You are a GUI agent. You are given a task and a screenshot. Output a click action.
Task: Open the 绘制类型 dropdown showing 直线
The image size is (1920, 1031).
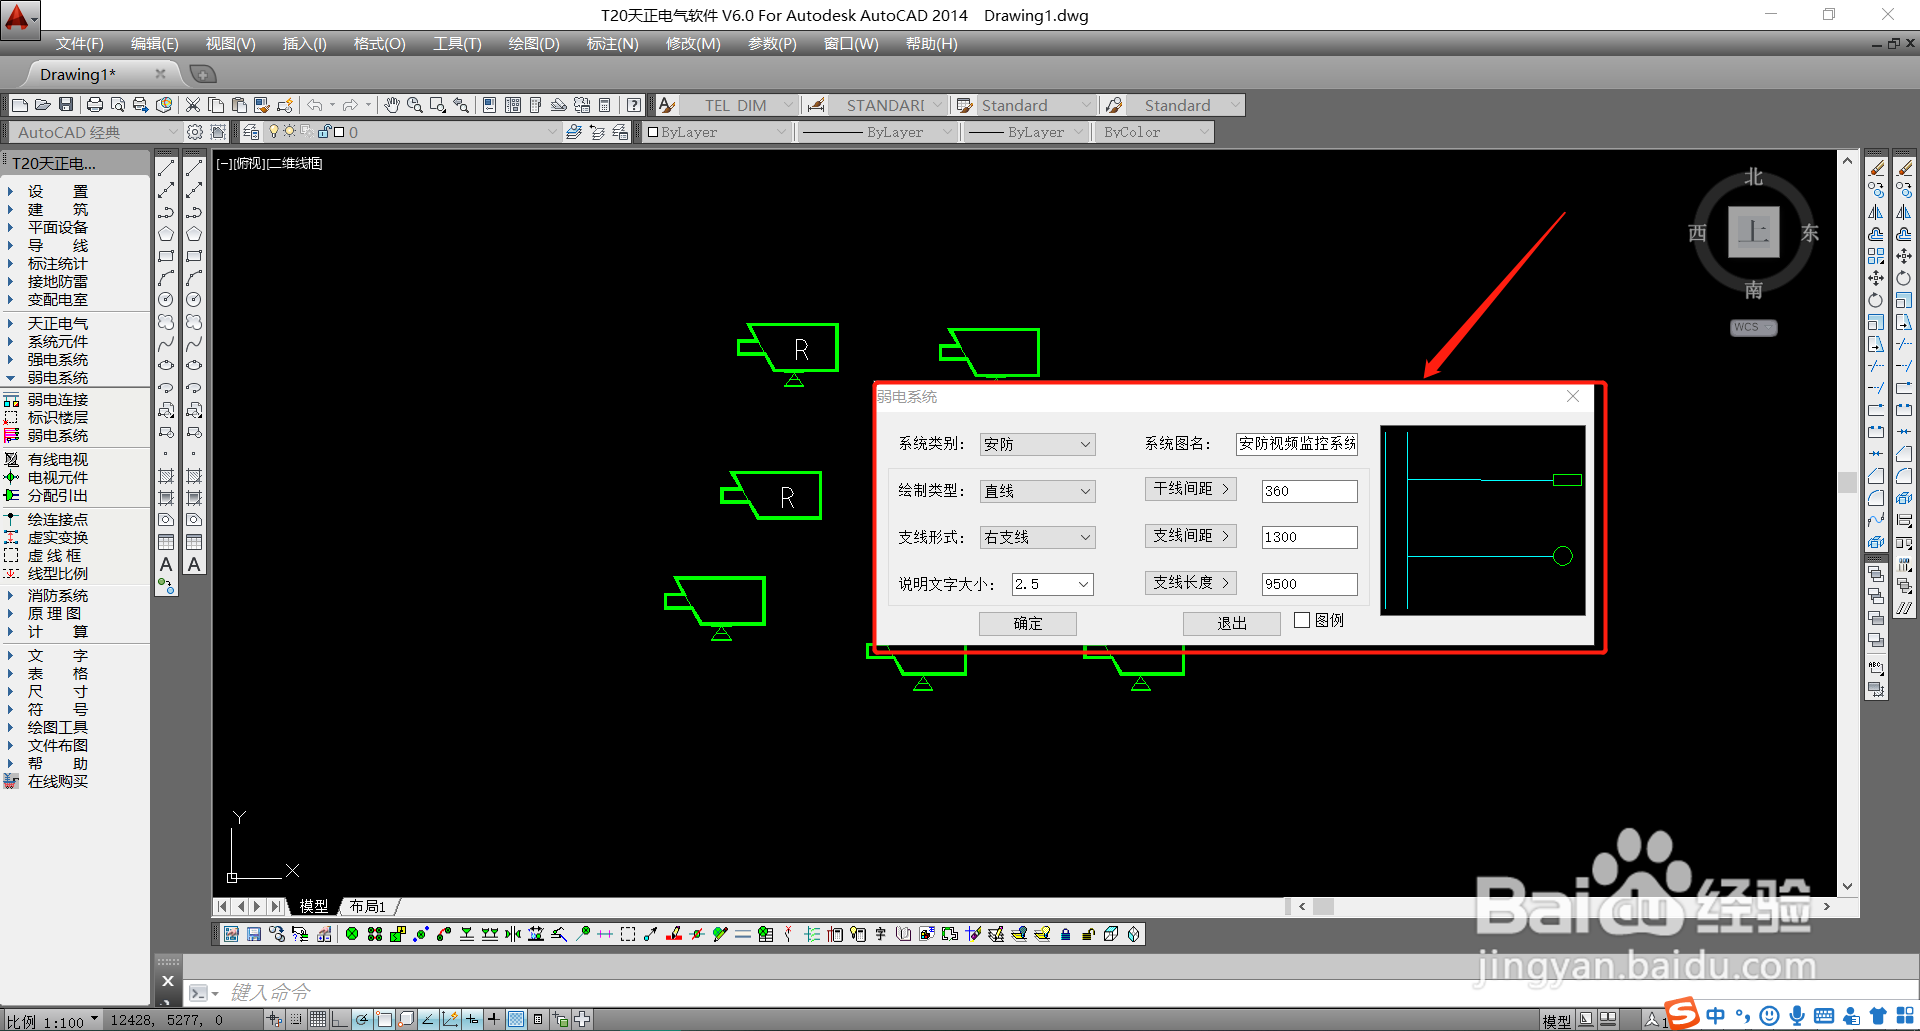click(1037, 491)
